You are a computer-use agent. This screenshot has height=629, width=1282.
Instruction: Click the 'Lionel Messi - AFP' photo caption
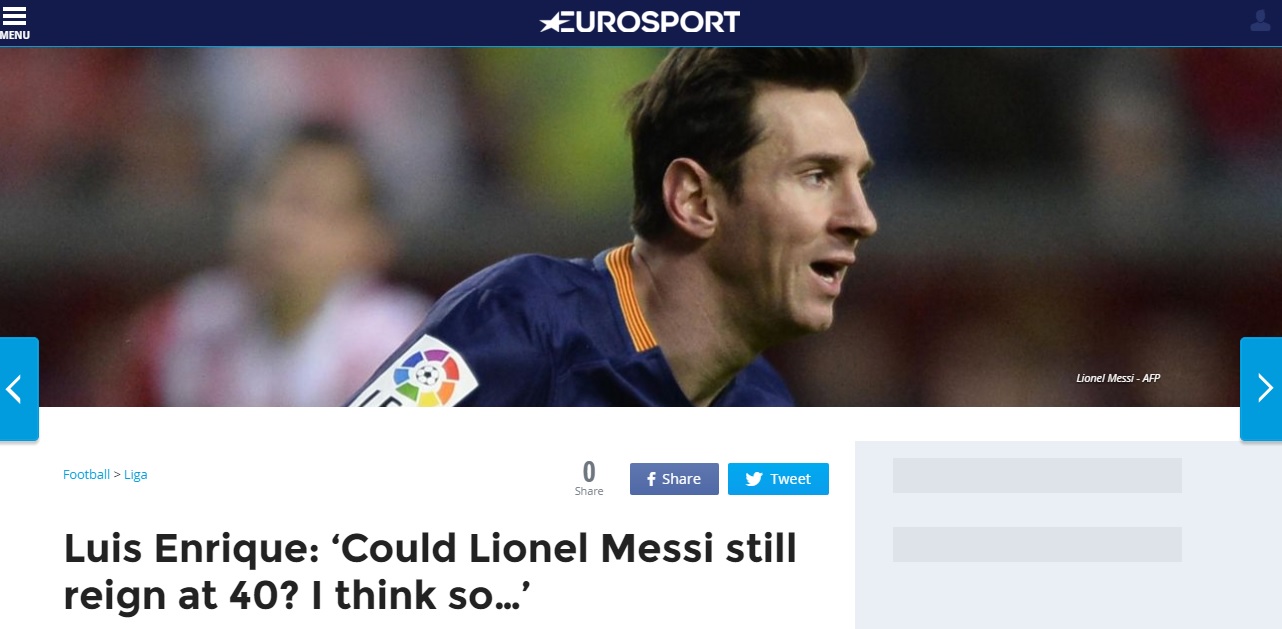(x=1118, y=378)
